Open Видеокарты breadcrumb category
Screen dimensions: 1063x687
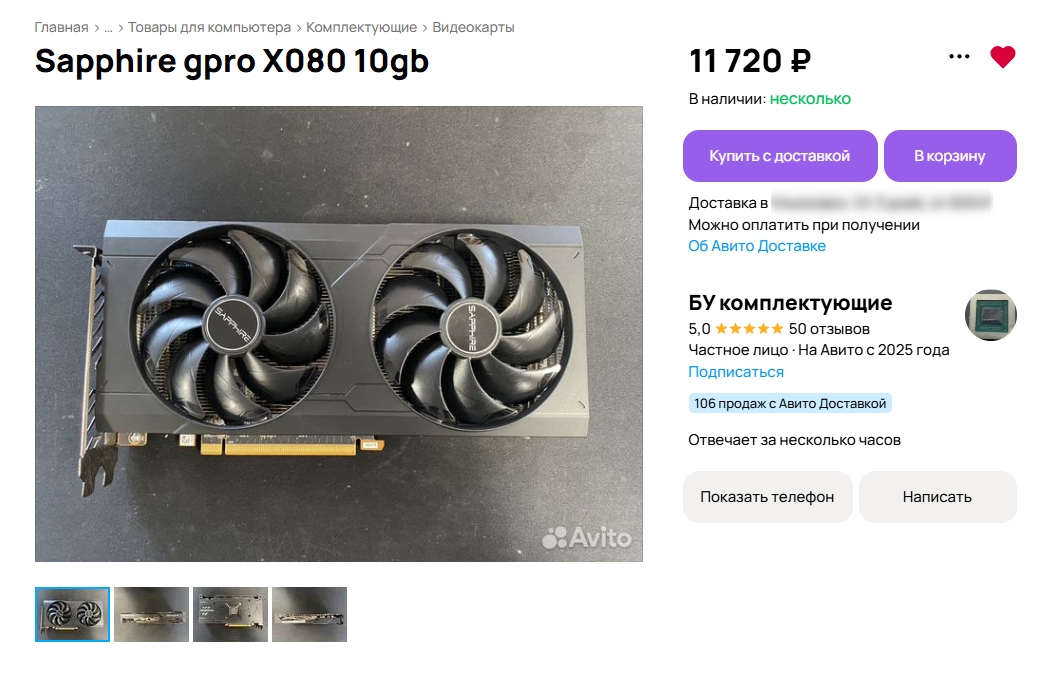[473, 28]
